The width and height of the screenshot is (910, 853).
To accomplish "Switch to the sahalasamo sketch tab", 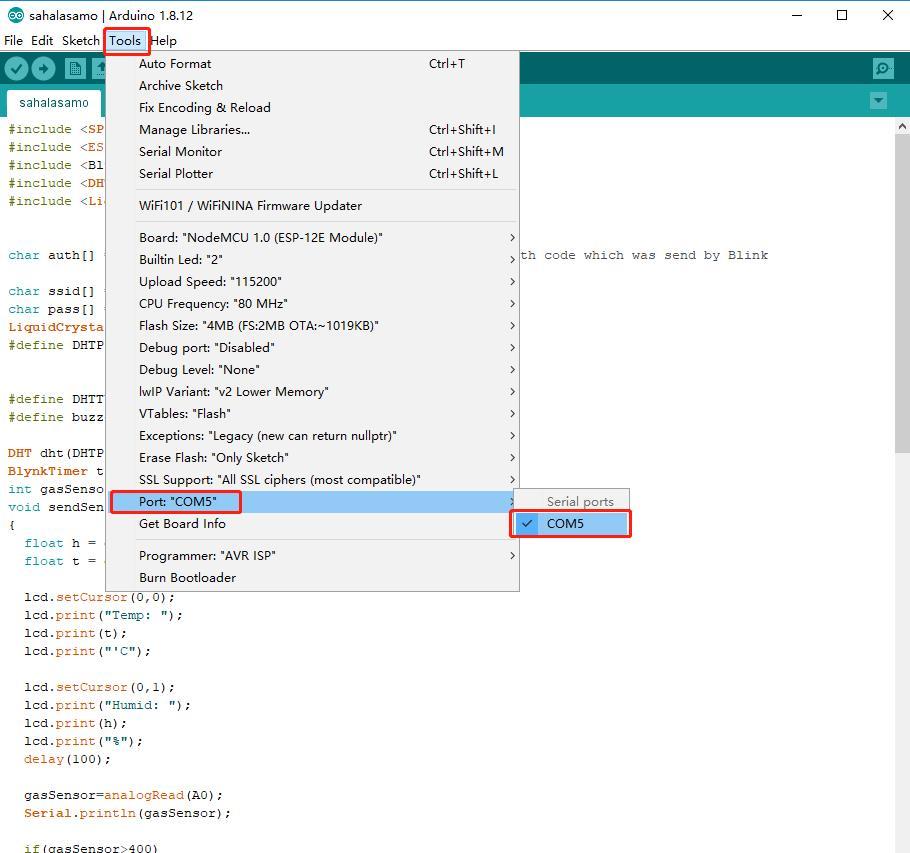I will click(54, 103).
